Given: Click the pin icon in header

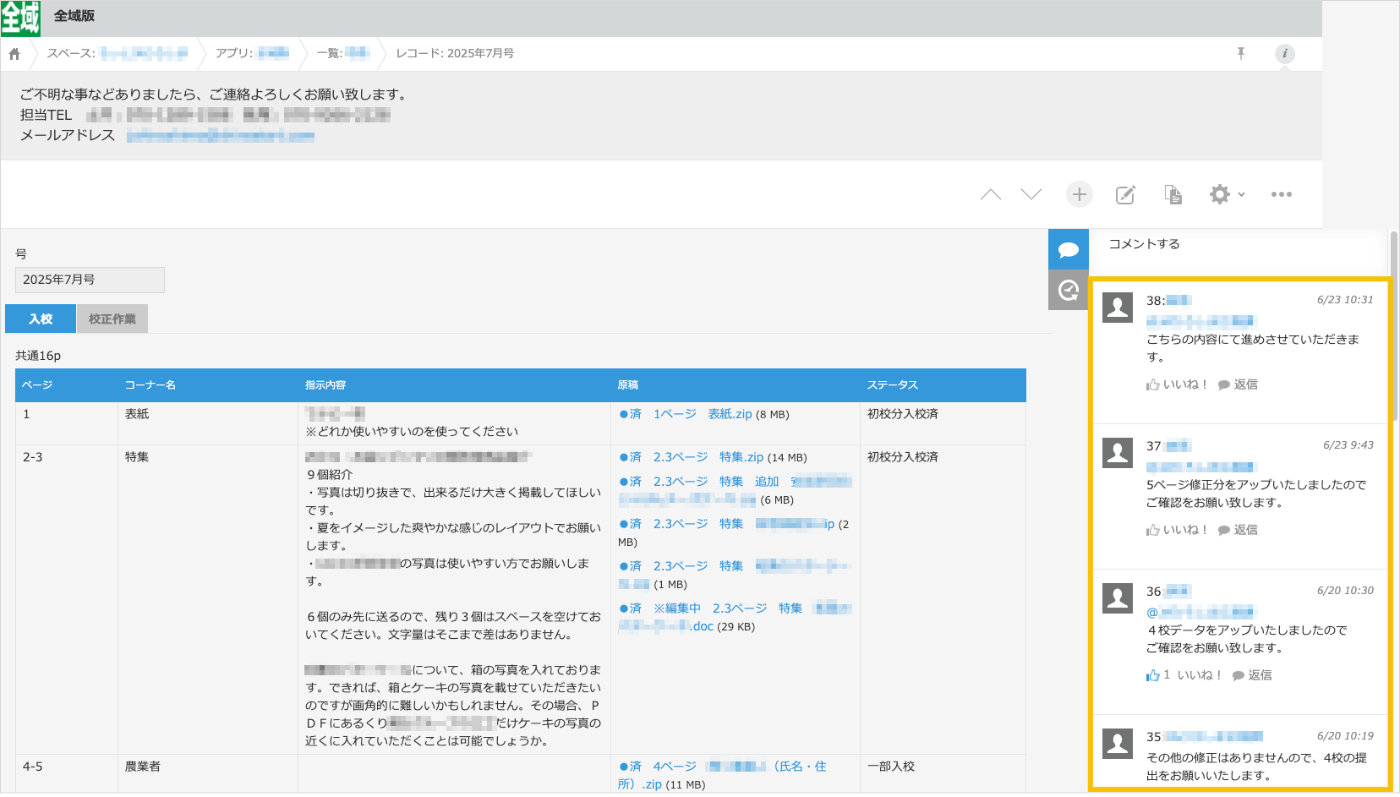Looking at the screenshot, I should 1241,54.
